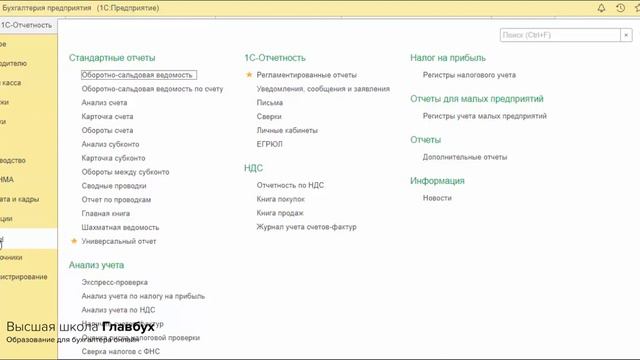Toggle favorite star for Регламентированные отчеты
640x360 pixels.
(x=249, y=75)
